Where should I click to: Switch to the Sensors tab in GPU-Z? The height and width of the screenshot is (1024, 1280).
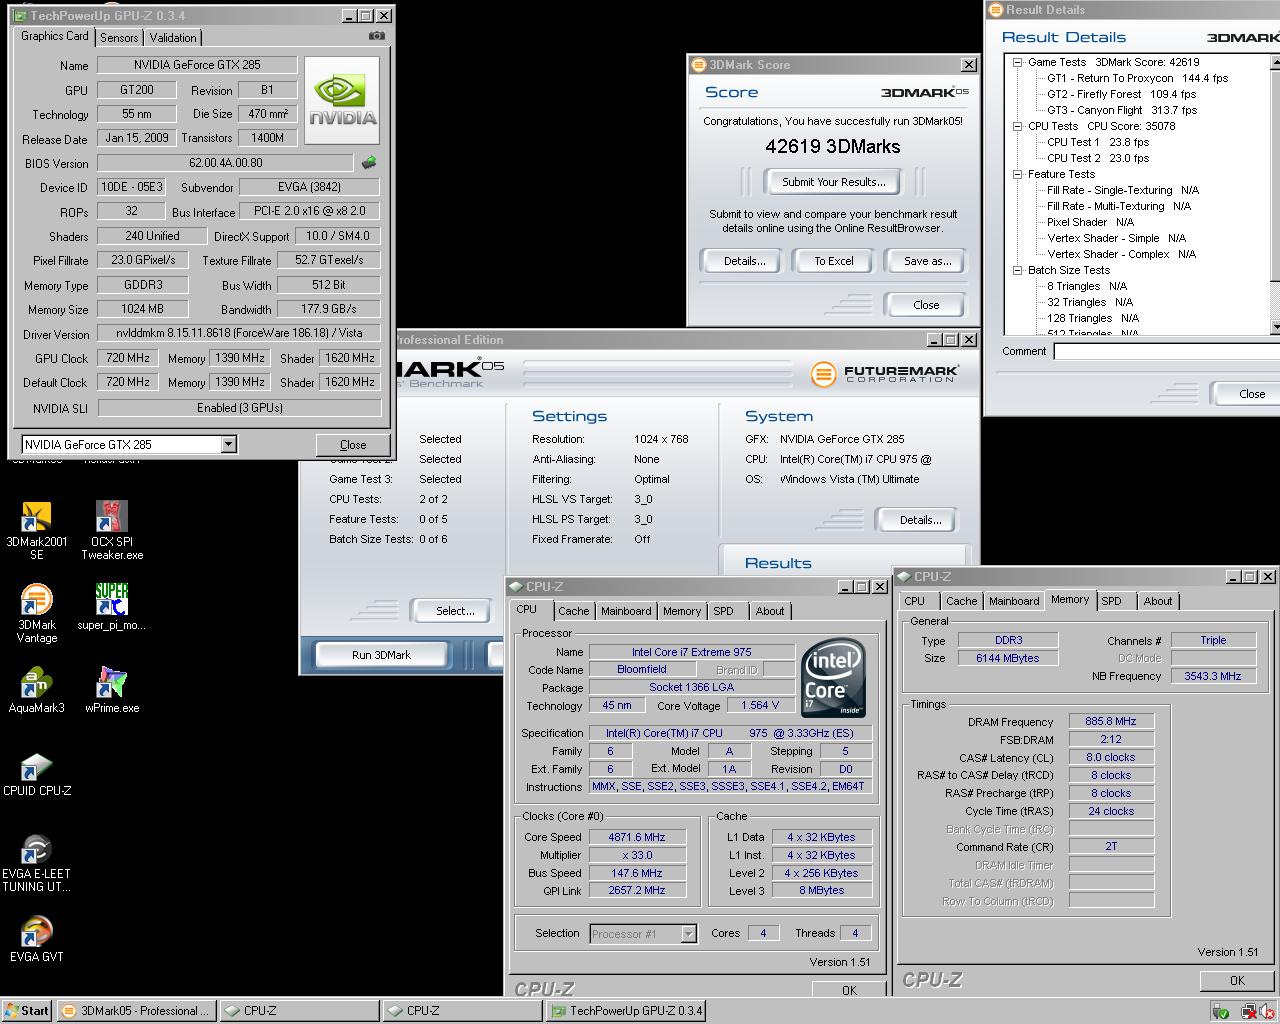(x=119, y=38)
